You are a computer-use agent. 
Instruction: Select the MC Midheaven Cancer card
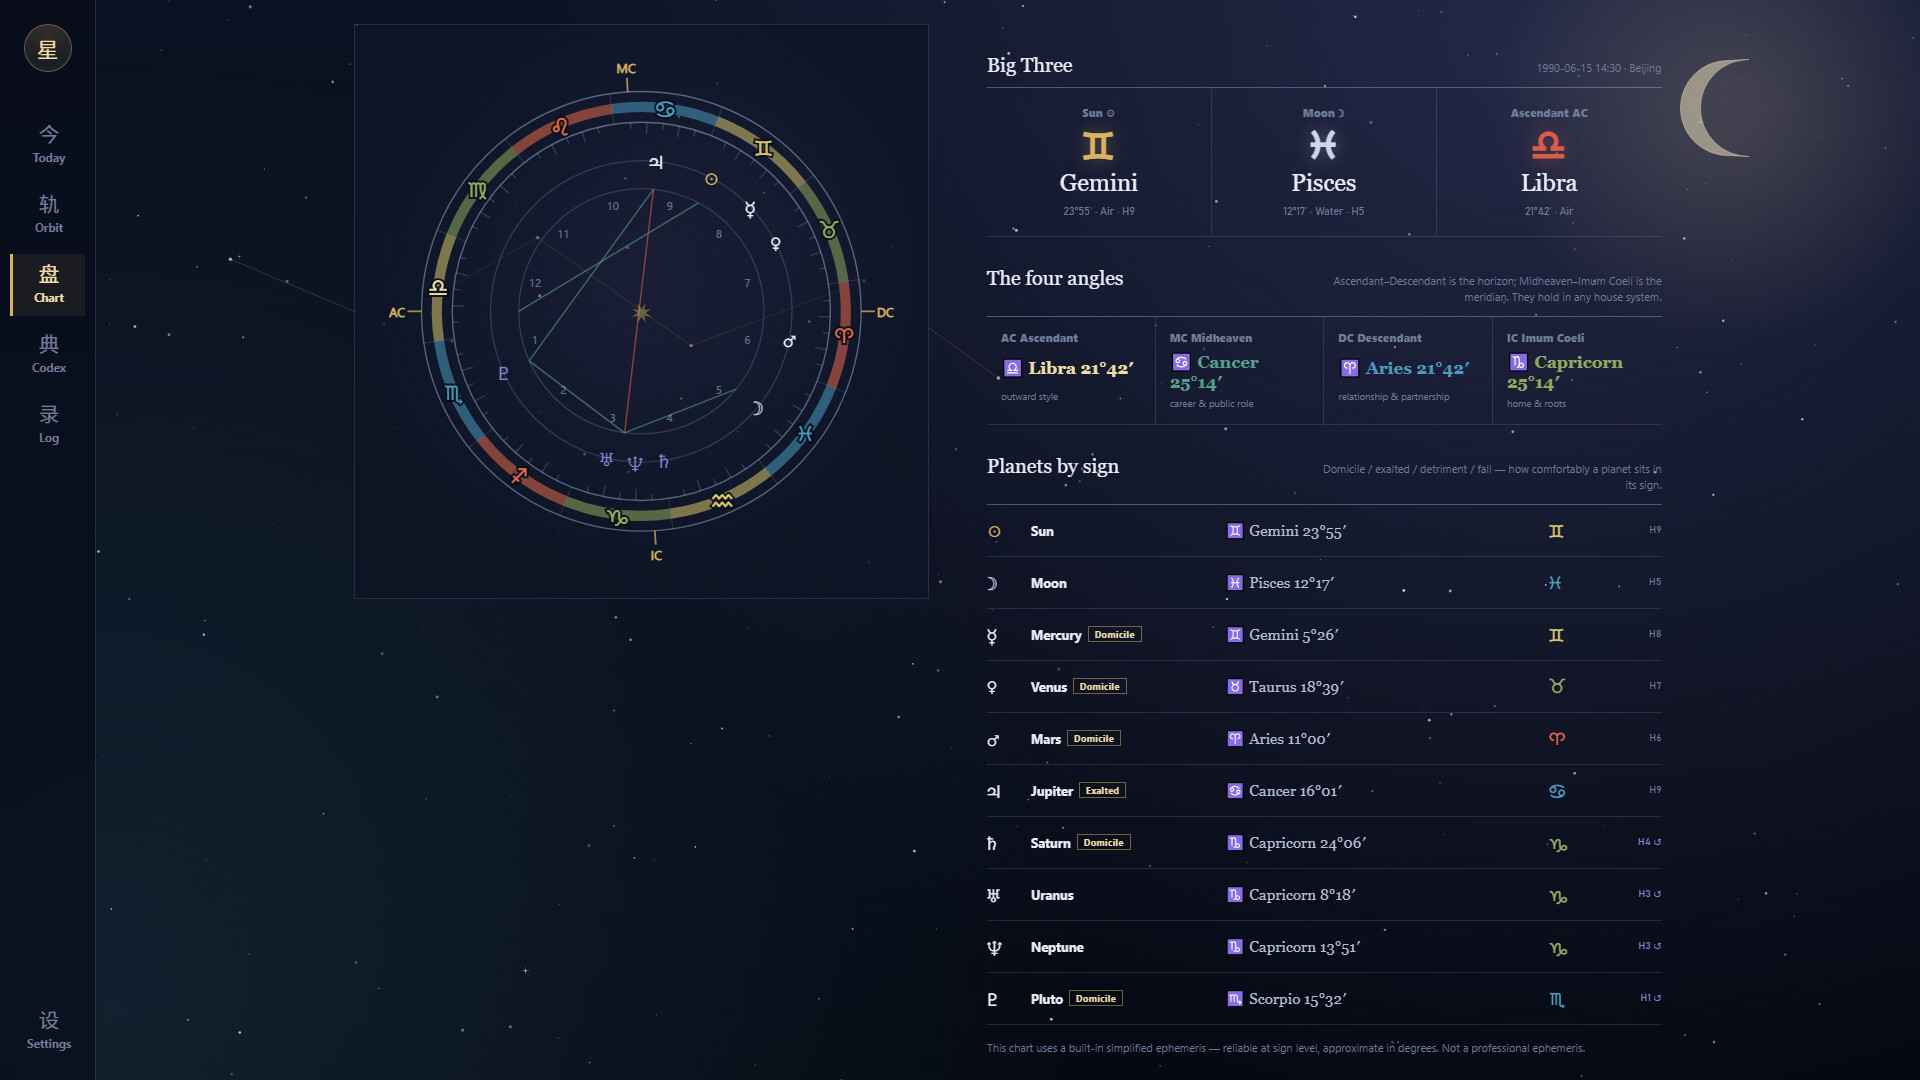point(1239,370)
